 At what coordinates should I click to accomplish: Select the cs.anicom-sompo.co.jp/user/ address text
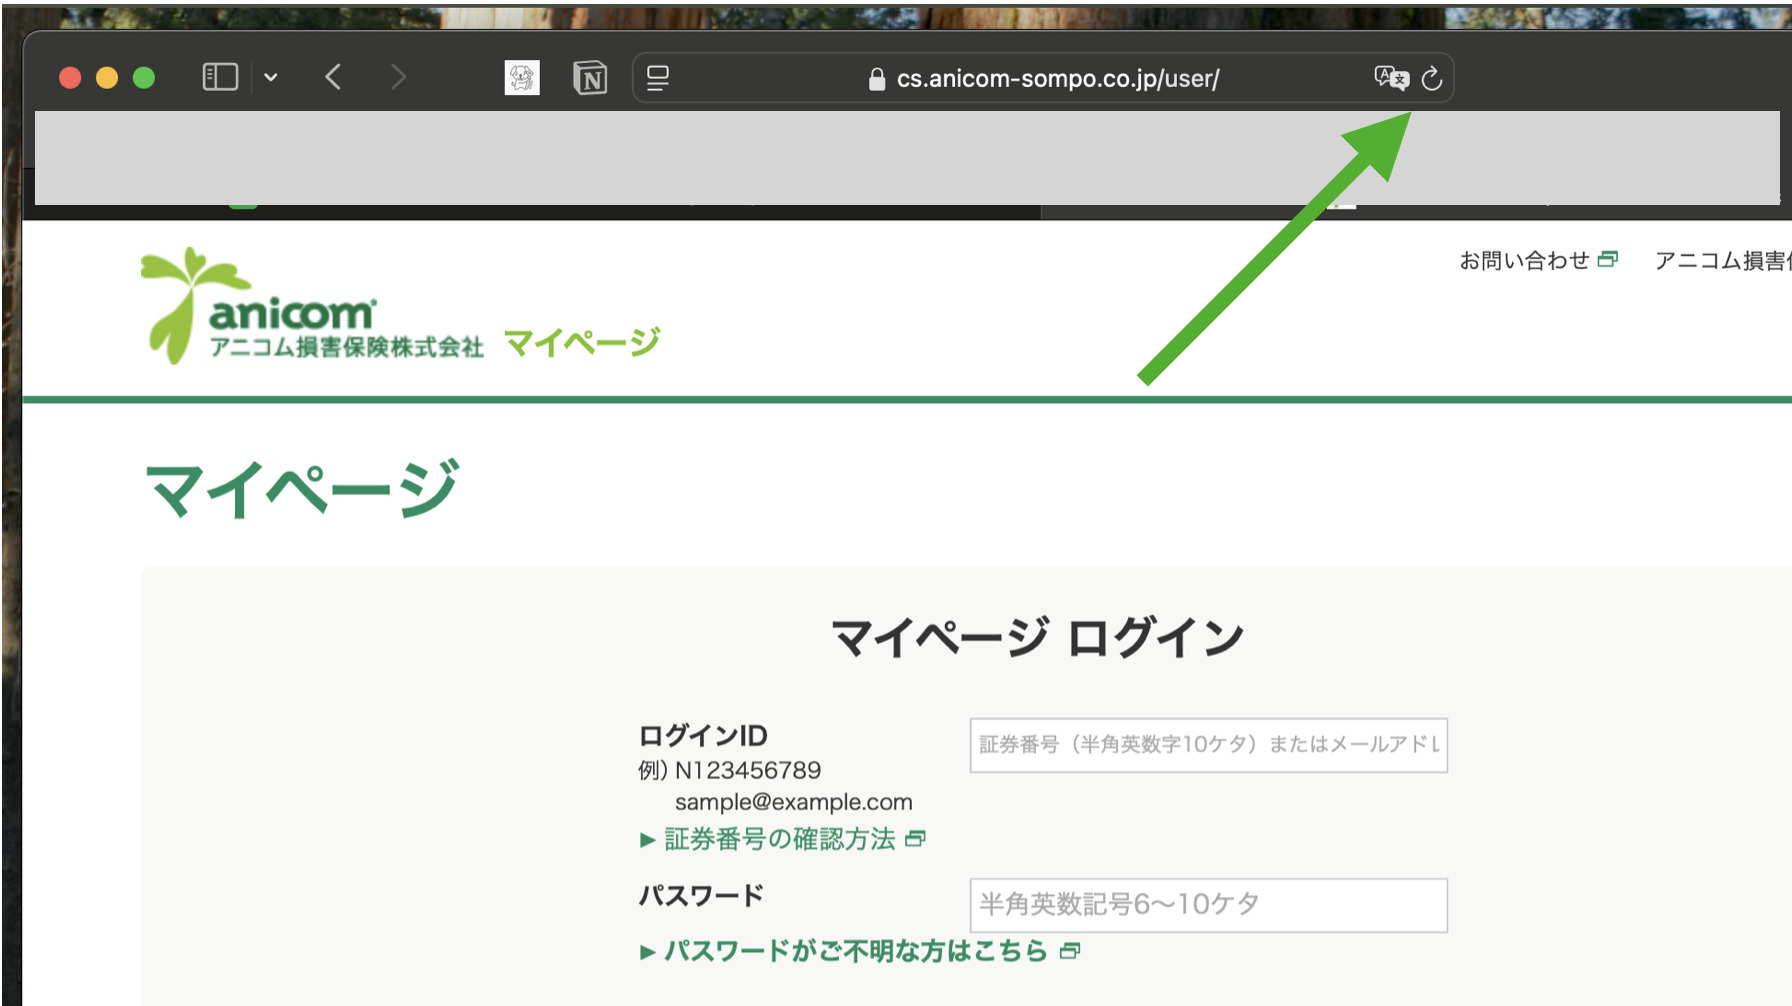[x=1057, y=79]
